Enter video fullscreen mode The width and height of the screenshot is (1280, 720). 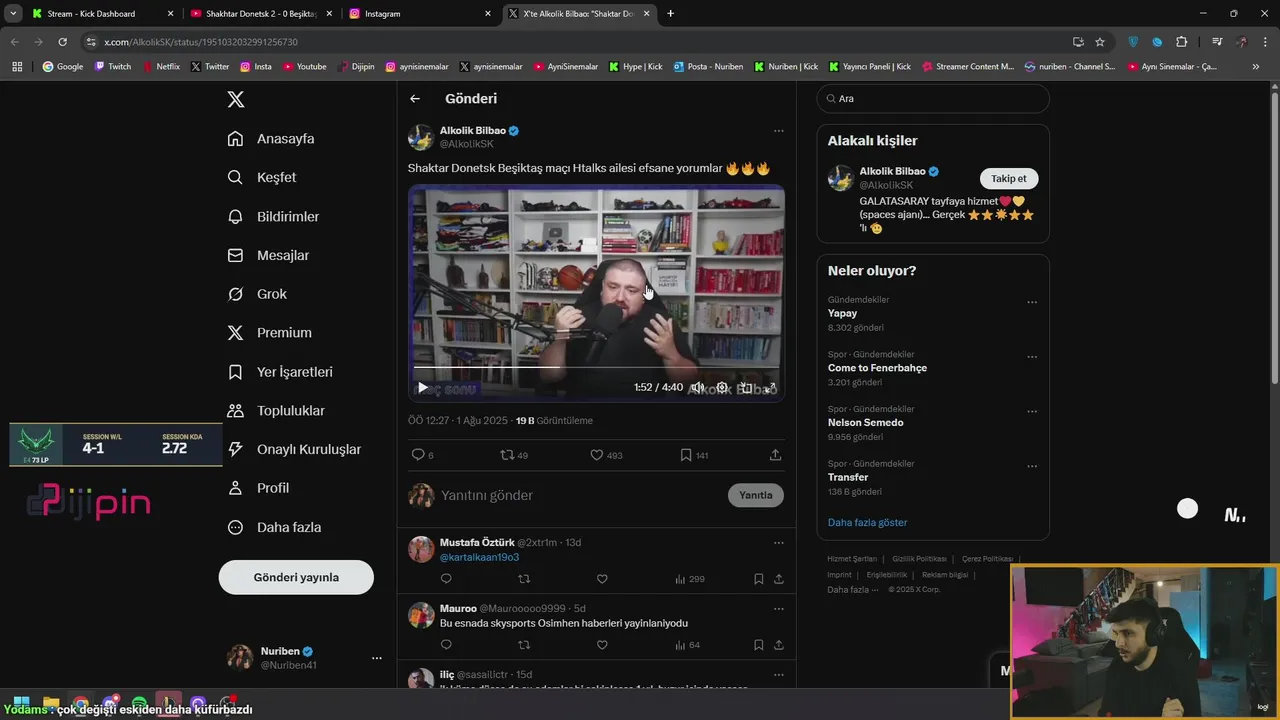coord(770,387)
